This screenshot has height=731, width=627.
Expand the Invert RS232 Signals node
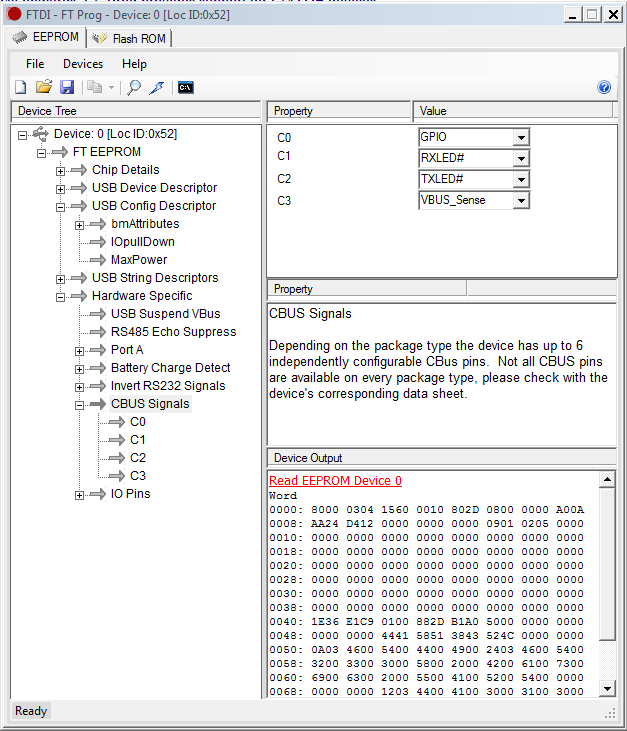80,387
